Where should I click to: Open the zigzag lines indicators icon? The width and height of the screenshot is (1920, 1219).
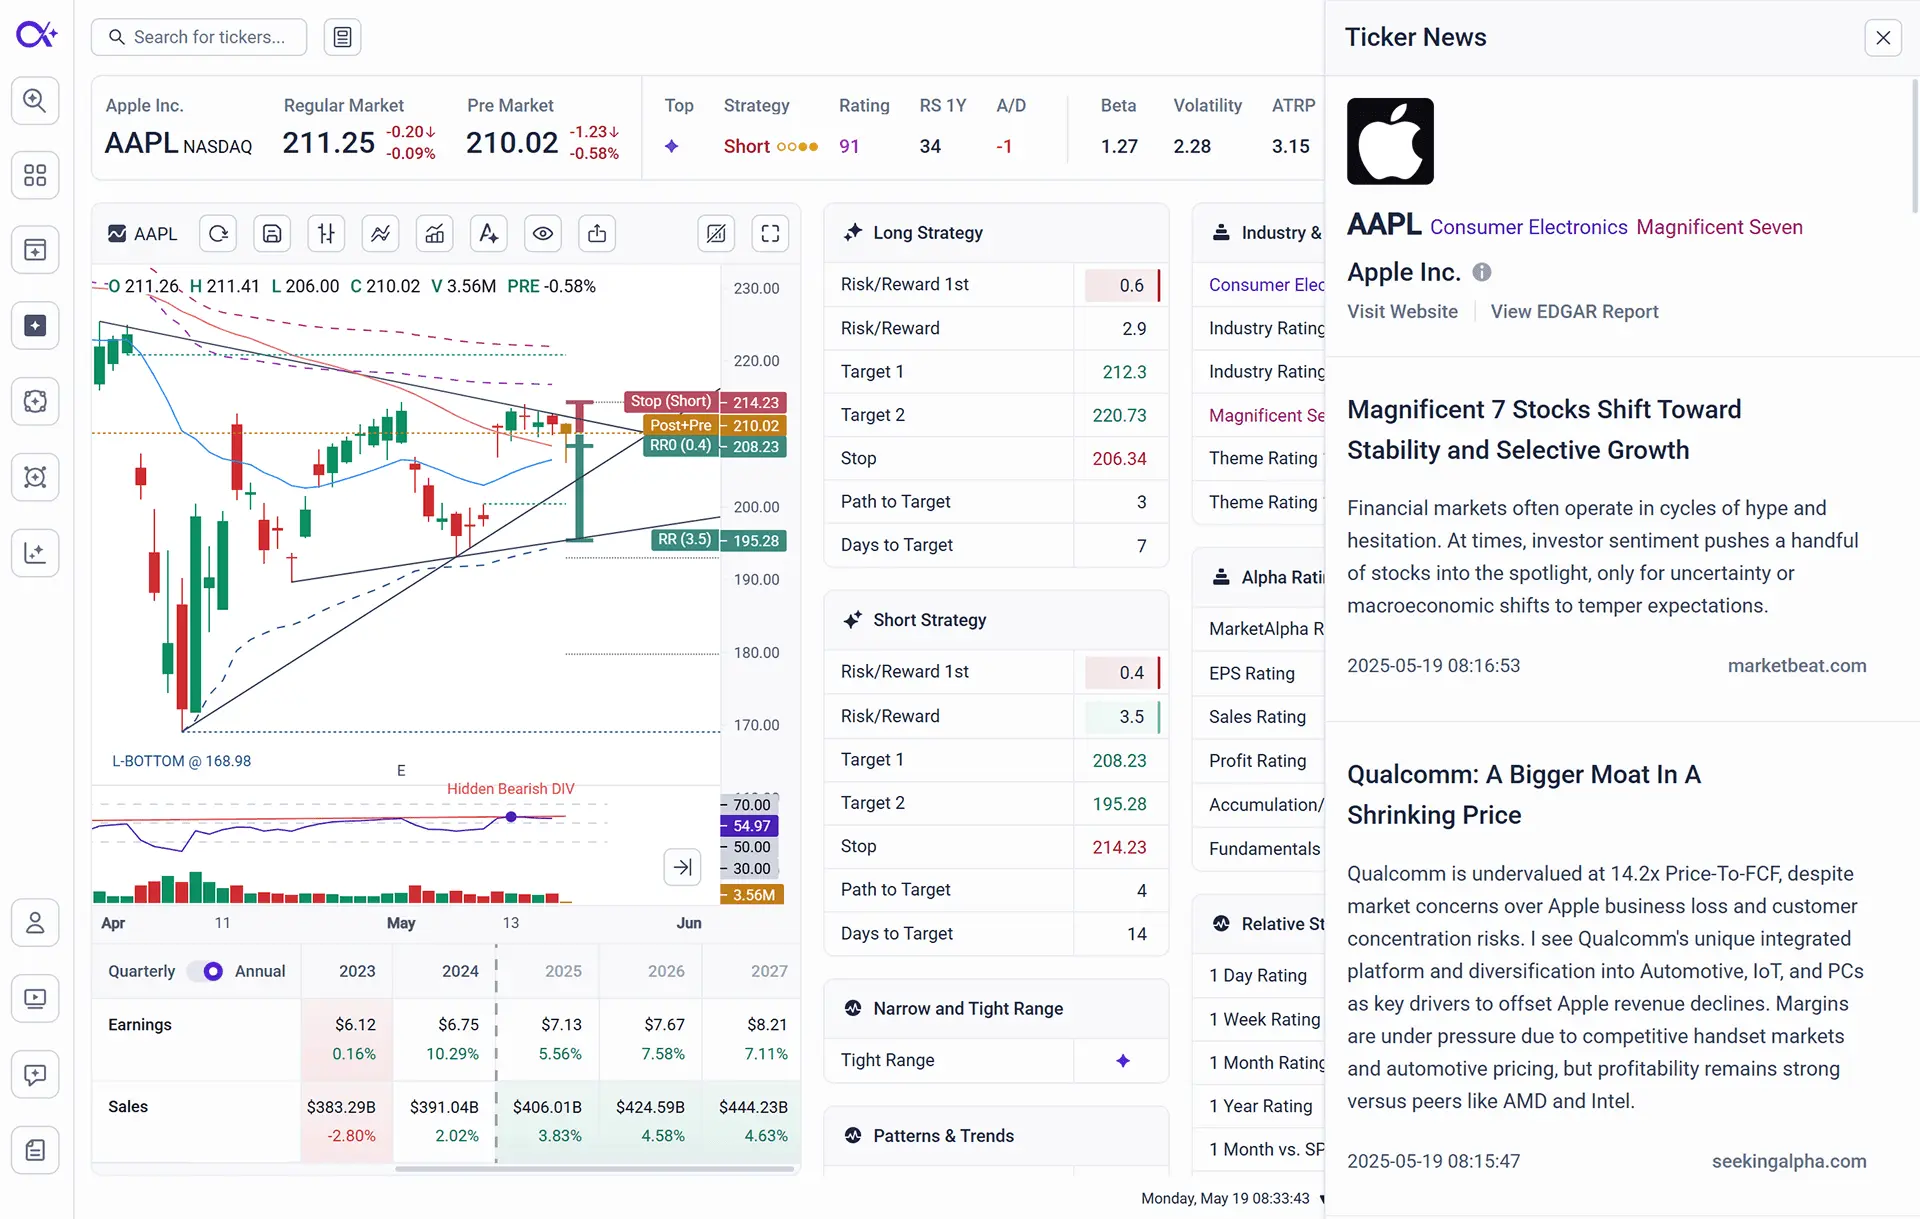[380, 233]
